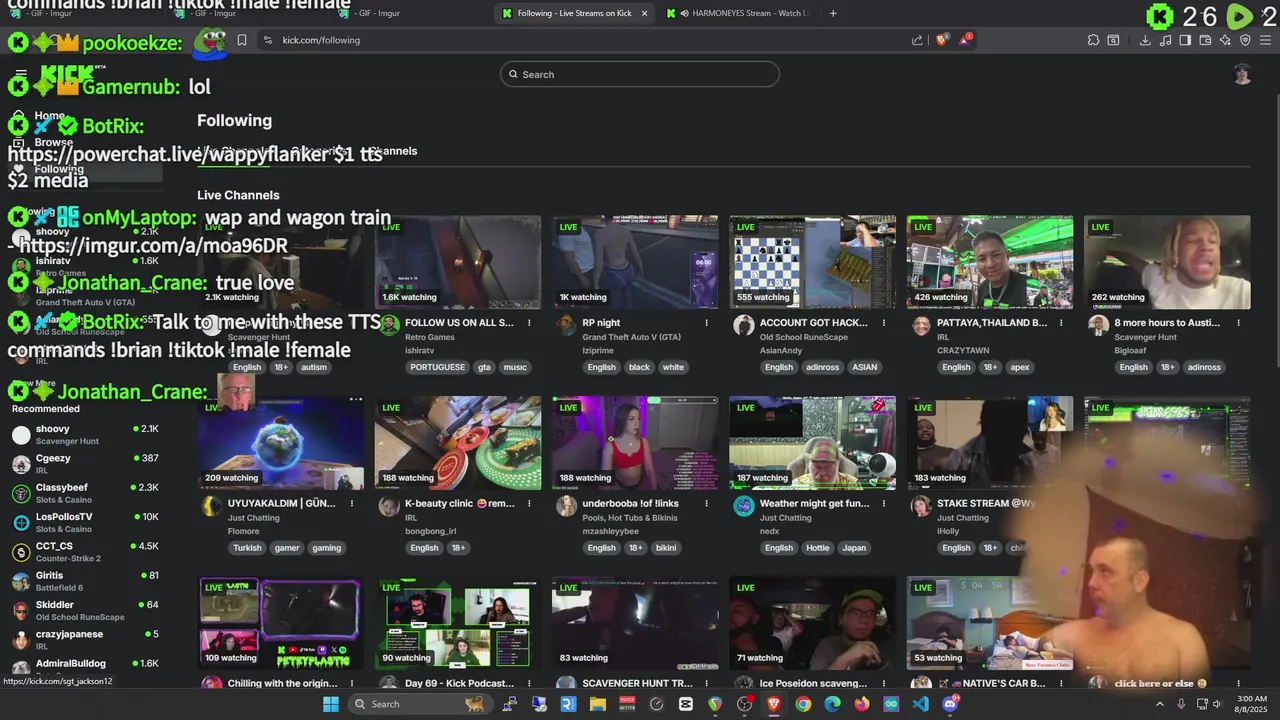
Task: Open the Brave Wallet icon
Action: [1205, 40]
